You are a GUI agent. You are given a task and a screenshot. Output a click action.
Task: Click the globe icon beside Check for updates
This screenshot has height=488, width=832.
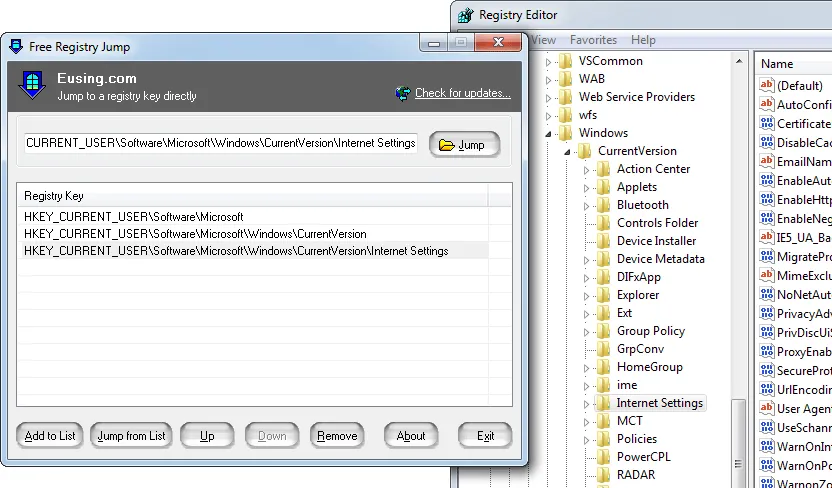click(x=403, y=94)
